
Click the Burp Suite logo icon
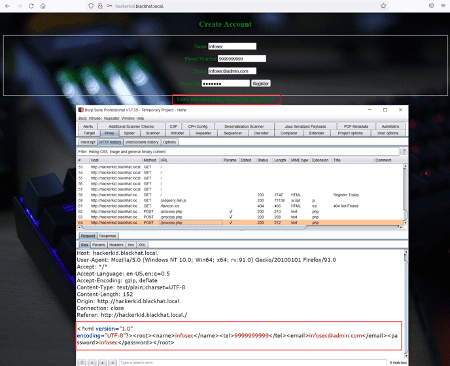coord(81,110)
